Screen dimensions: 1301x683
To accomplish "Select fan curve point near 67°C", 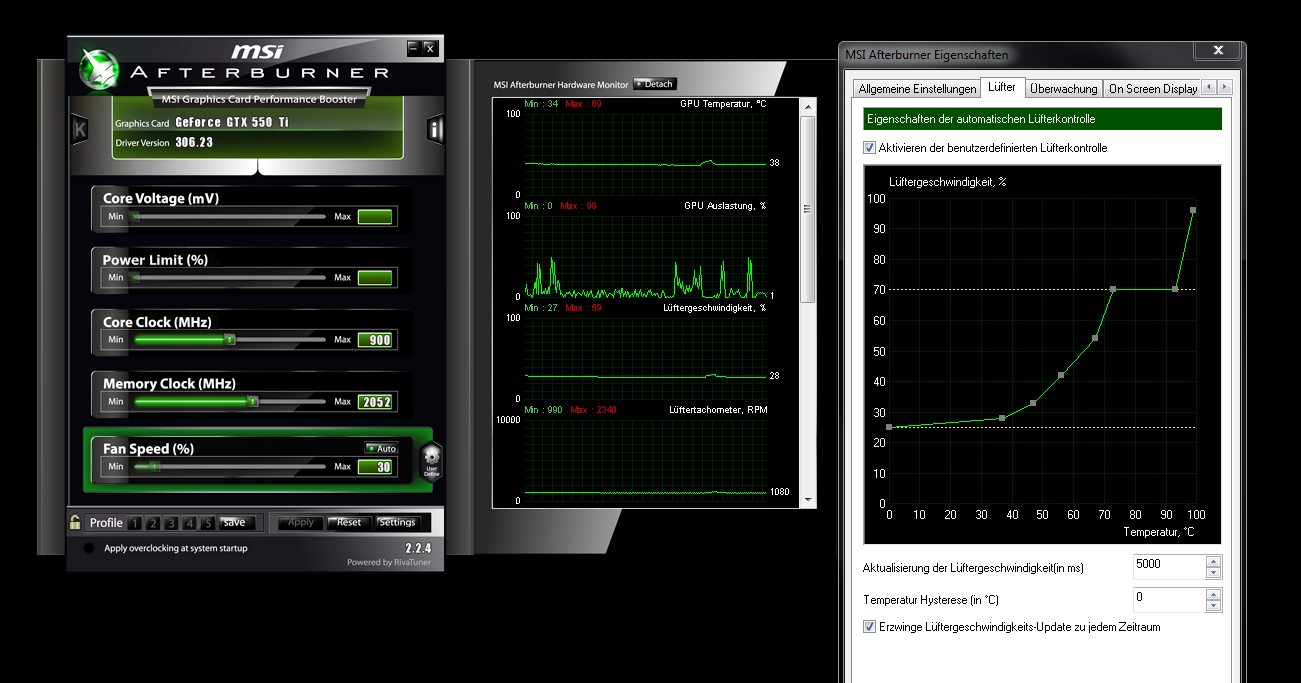I will (x=1095, y=338).
